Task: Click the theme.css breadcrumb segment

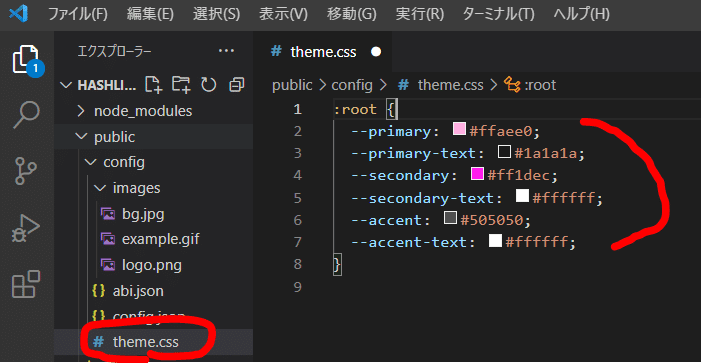Action: (450, 84)
